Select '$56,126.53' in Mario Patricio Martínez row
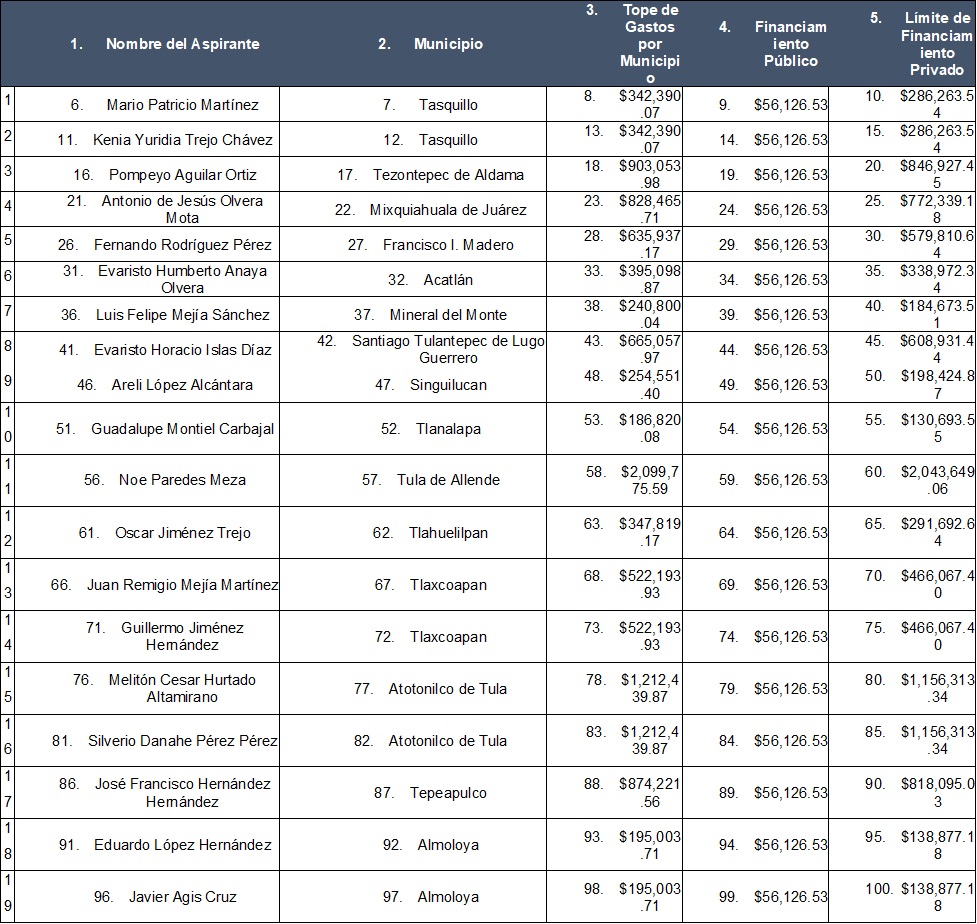The image size is (977, 924). [x=791, y=105]
